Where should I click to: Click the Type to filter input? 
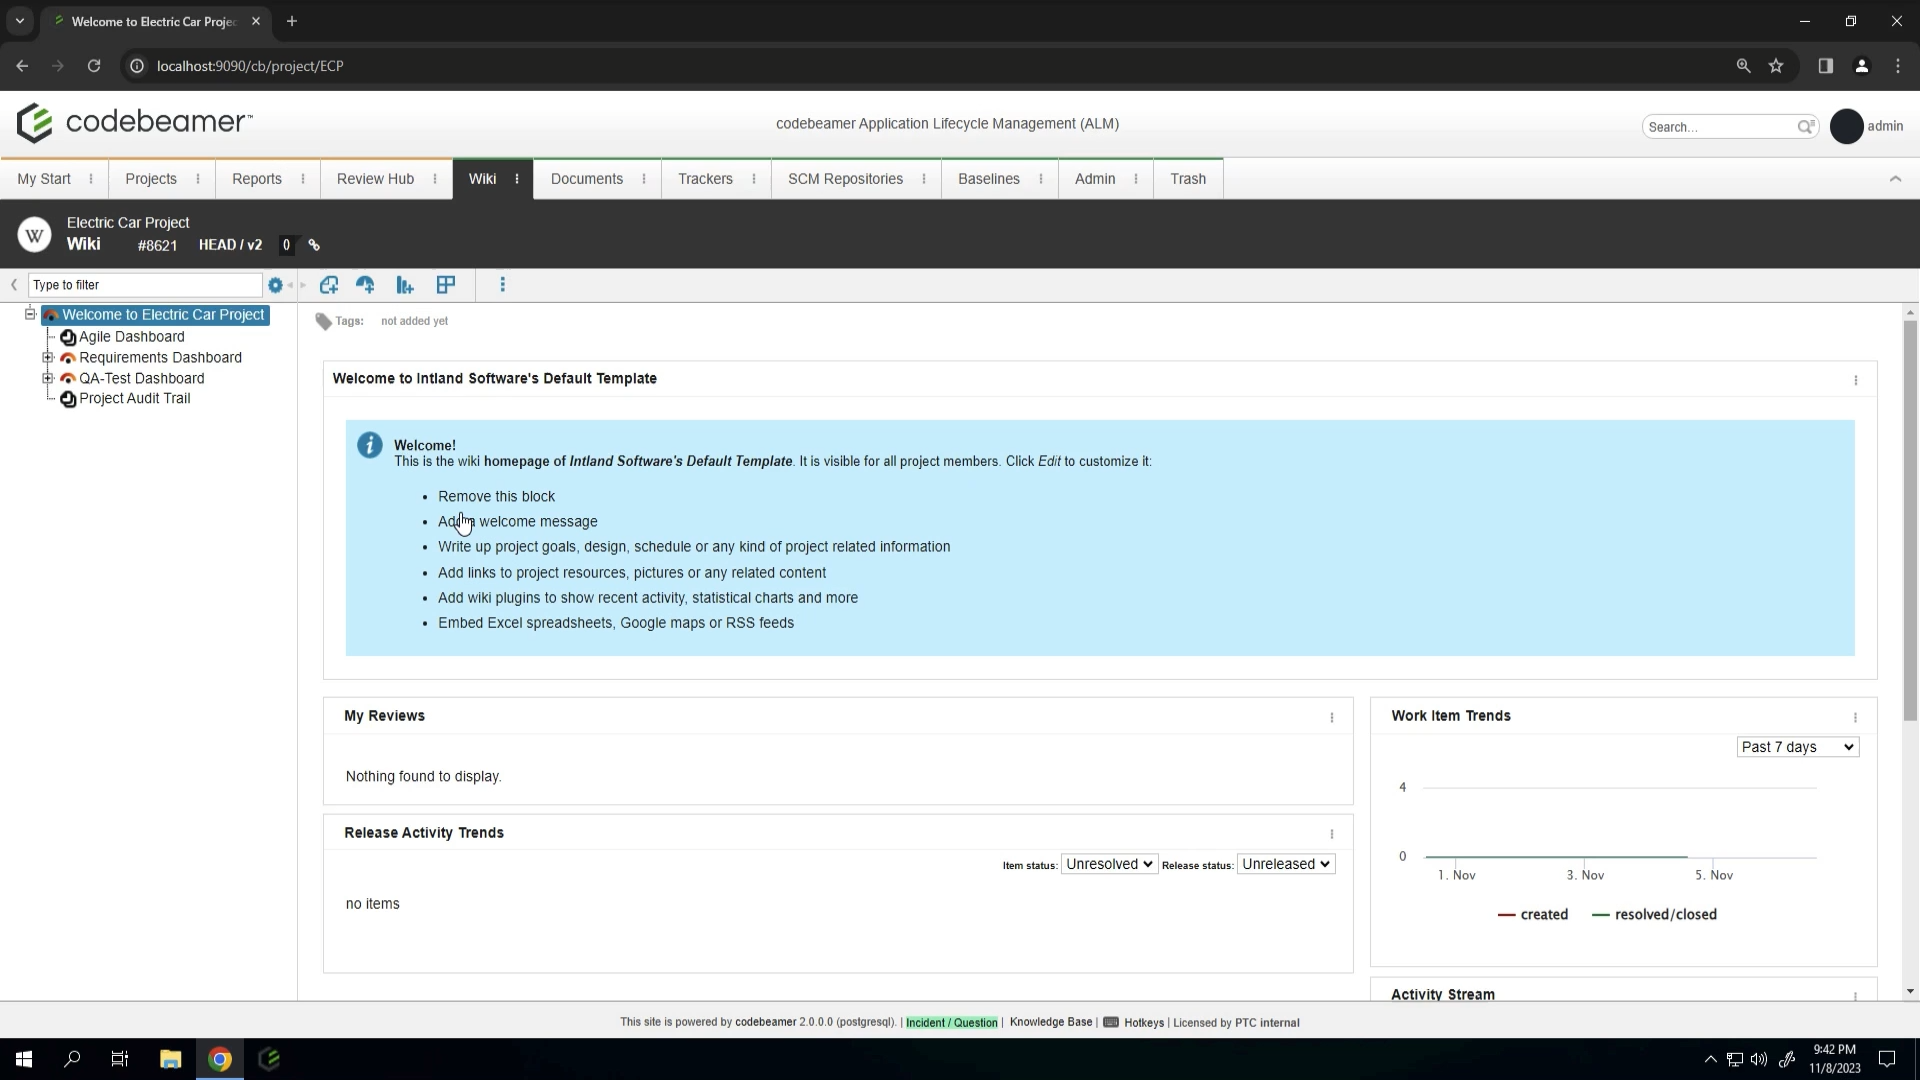point(145,285)
